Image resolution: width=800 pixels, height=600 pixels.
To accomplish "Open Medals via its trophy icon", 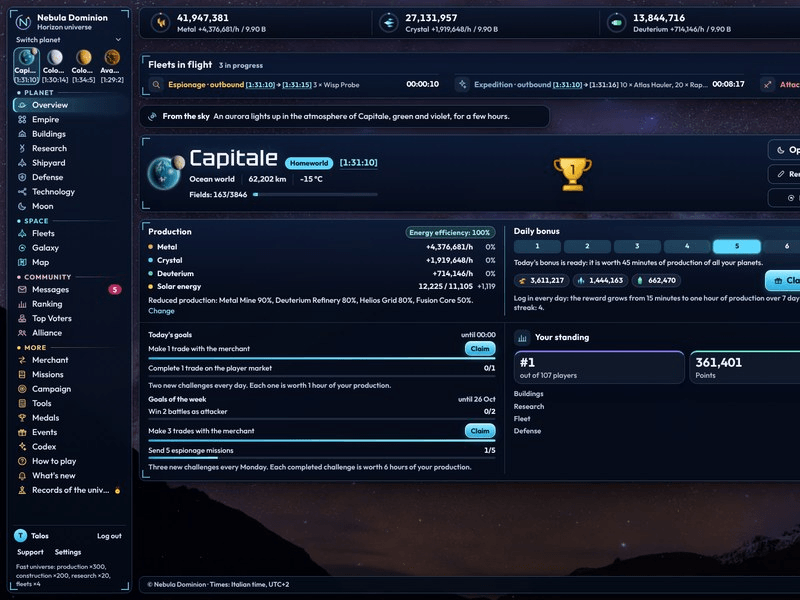I will (x=22, y=418).
